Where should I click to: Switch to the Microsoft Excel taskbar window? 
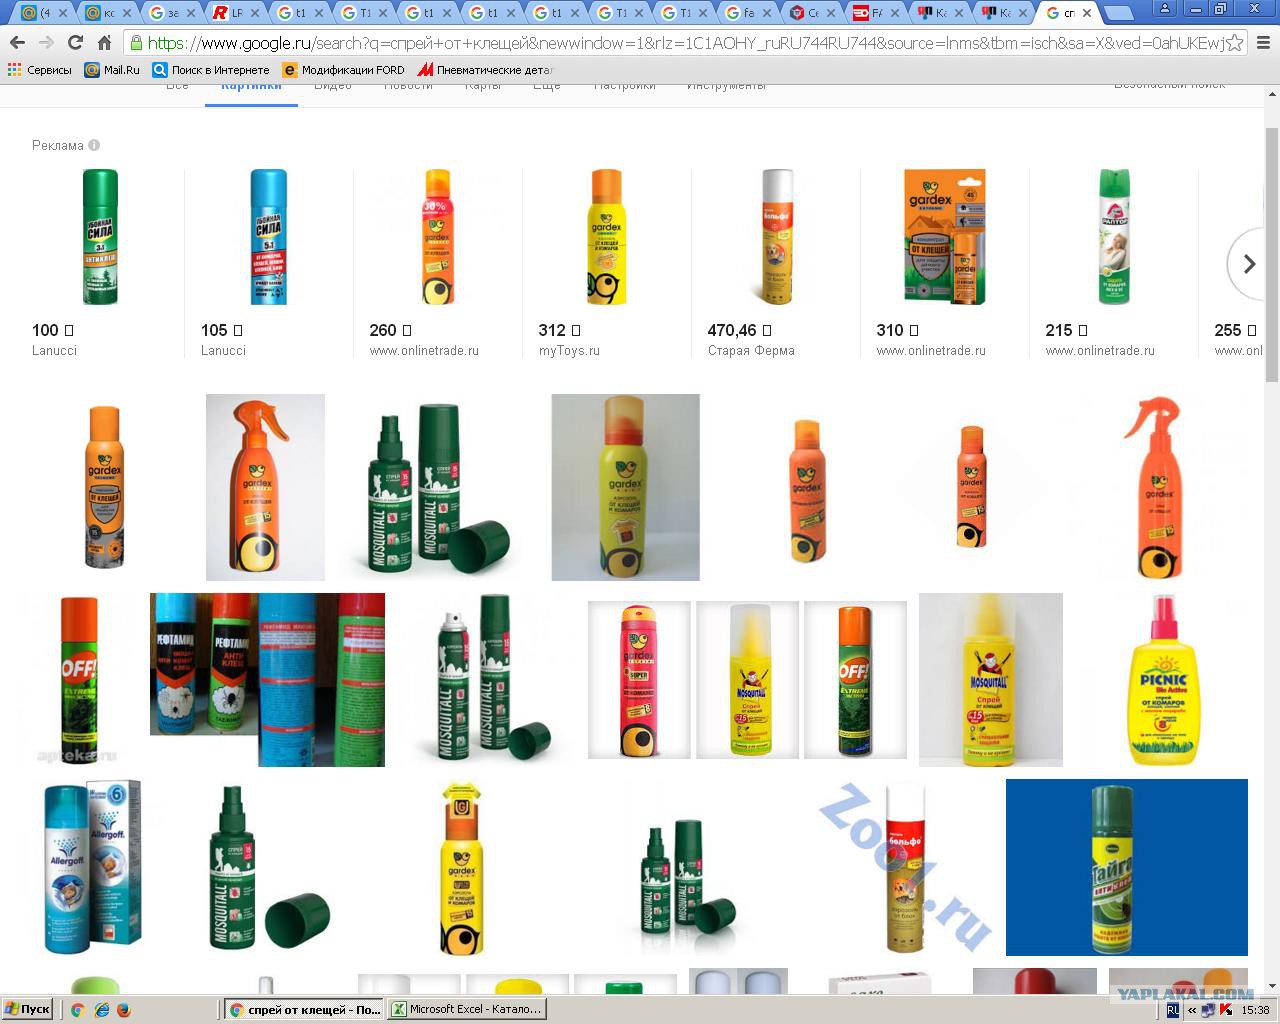[x=467, y=1010]
